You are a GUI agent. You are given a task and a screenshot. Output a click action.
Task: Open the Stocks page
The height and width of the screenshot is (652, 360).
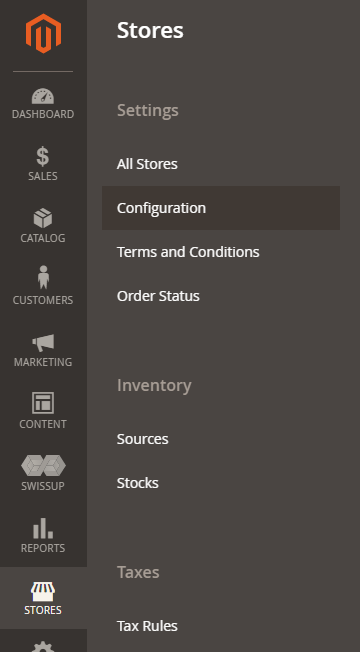138,483
